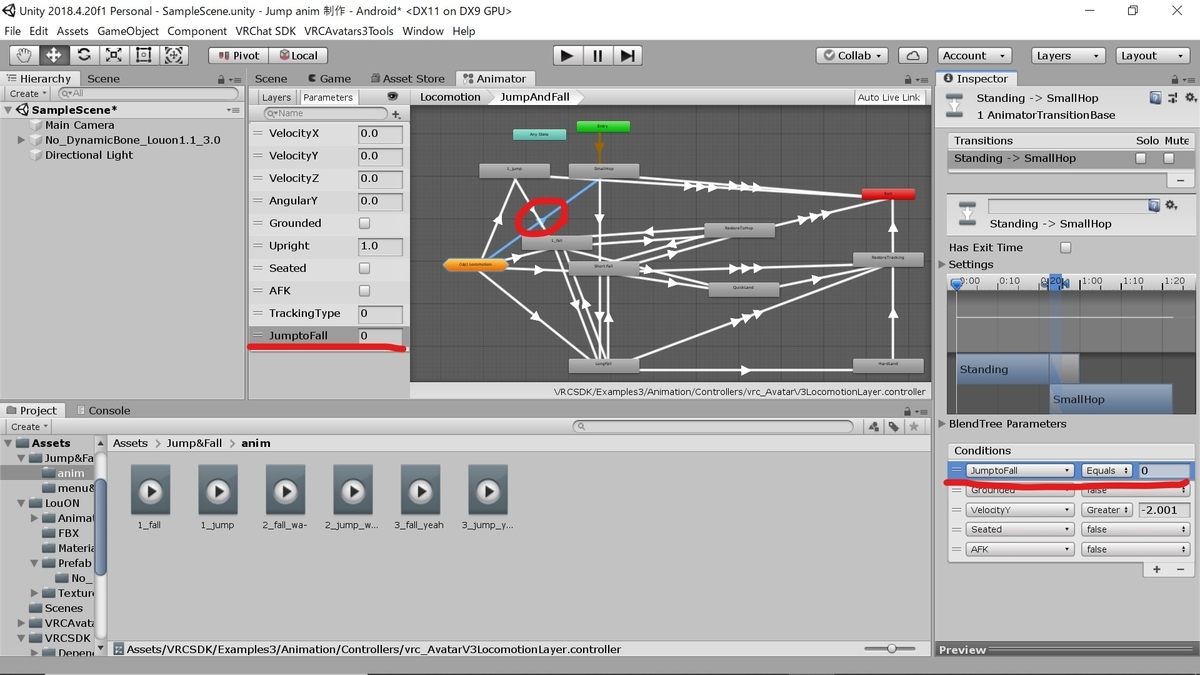The image size is (1200, 675).
Task: Open Inspector preset selector icon
Action: pos(1173,98)
